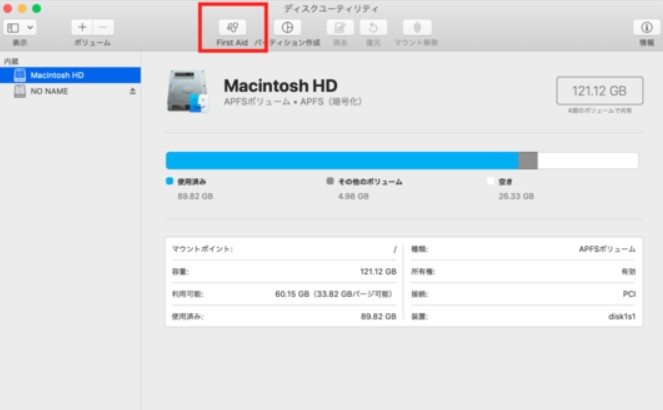Select Macintosh HD in the sidebar
Image resolution: width=663 pixels, height=410 pixels.
70,75
